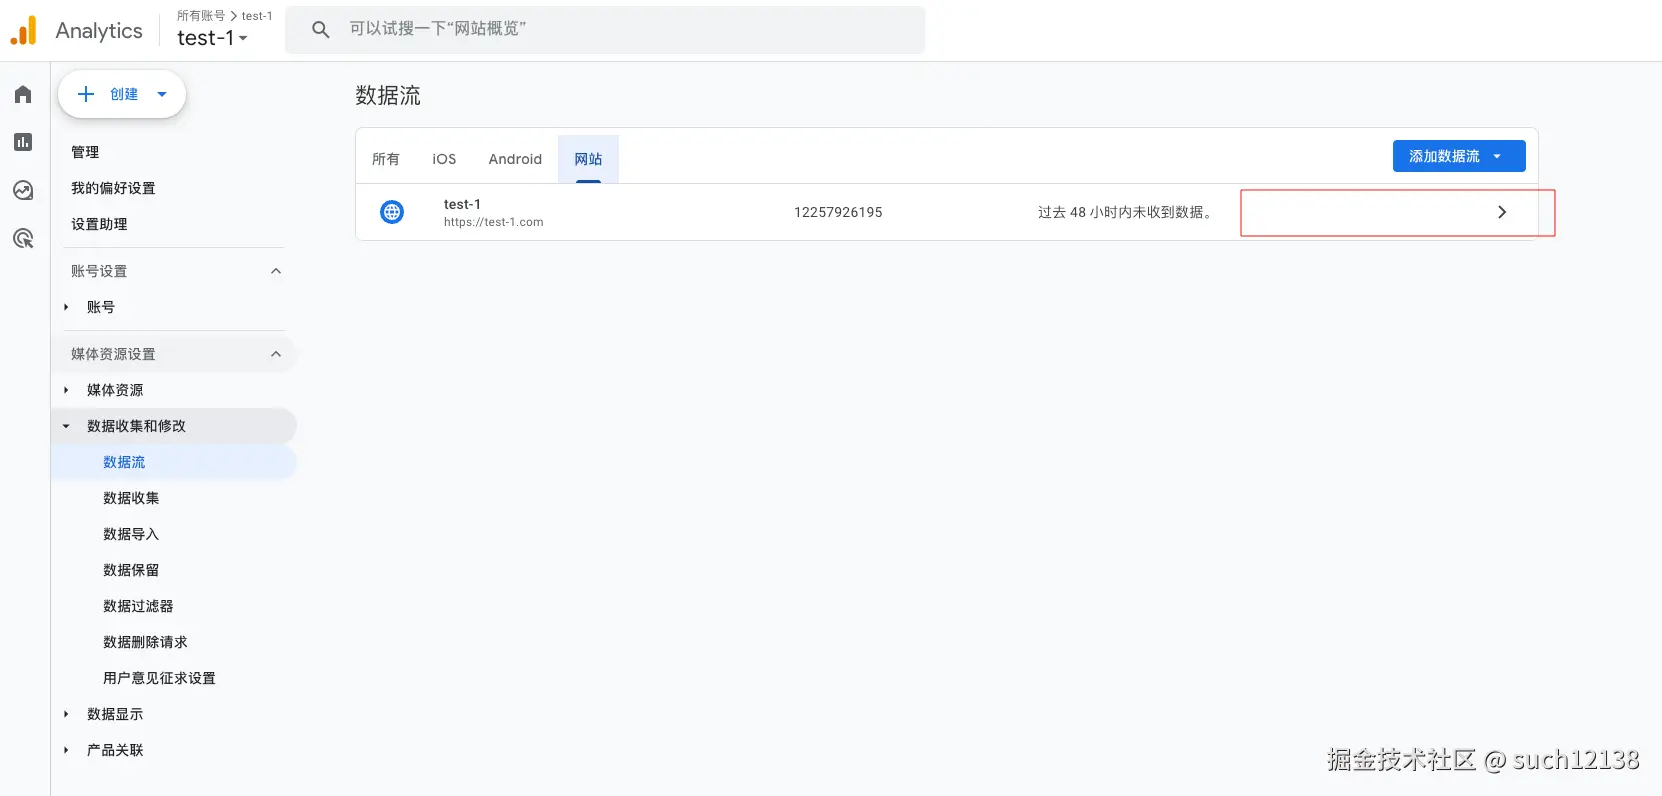Expand the 数据显示 tree item
Viewport: 1662px width, 796px height.
click(66, 714)
